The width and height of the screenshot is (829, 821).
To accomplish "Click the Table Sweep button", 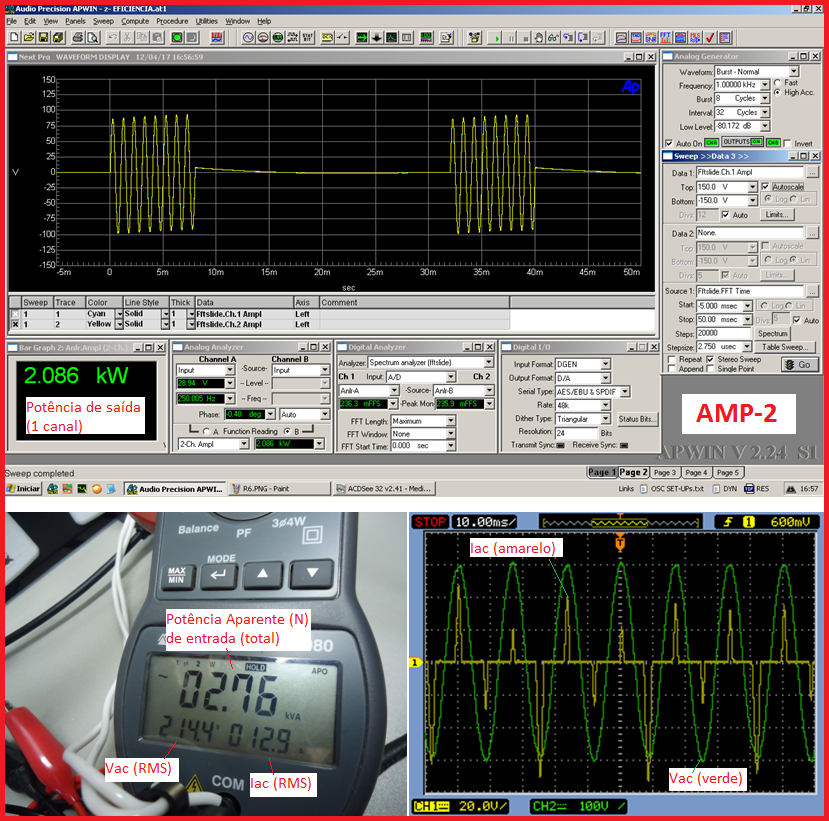I will pyautogui.click(x=787, y=347).
